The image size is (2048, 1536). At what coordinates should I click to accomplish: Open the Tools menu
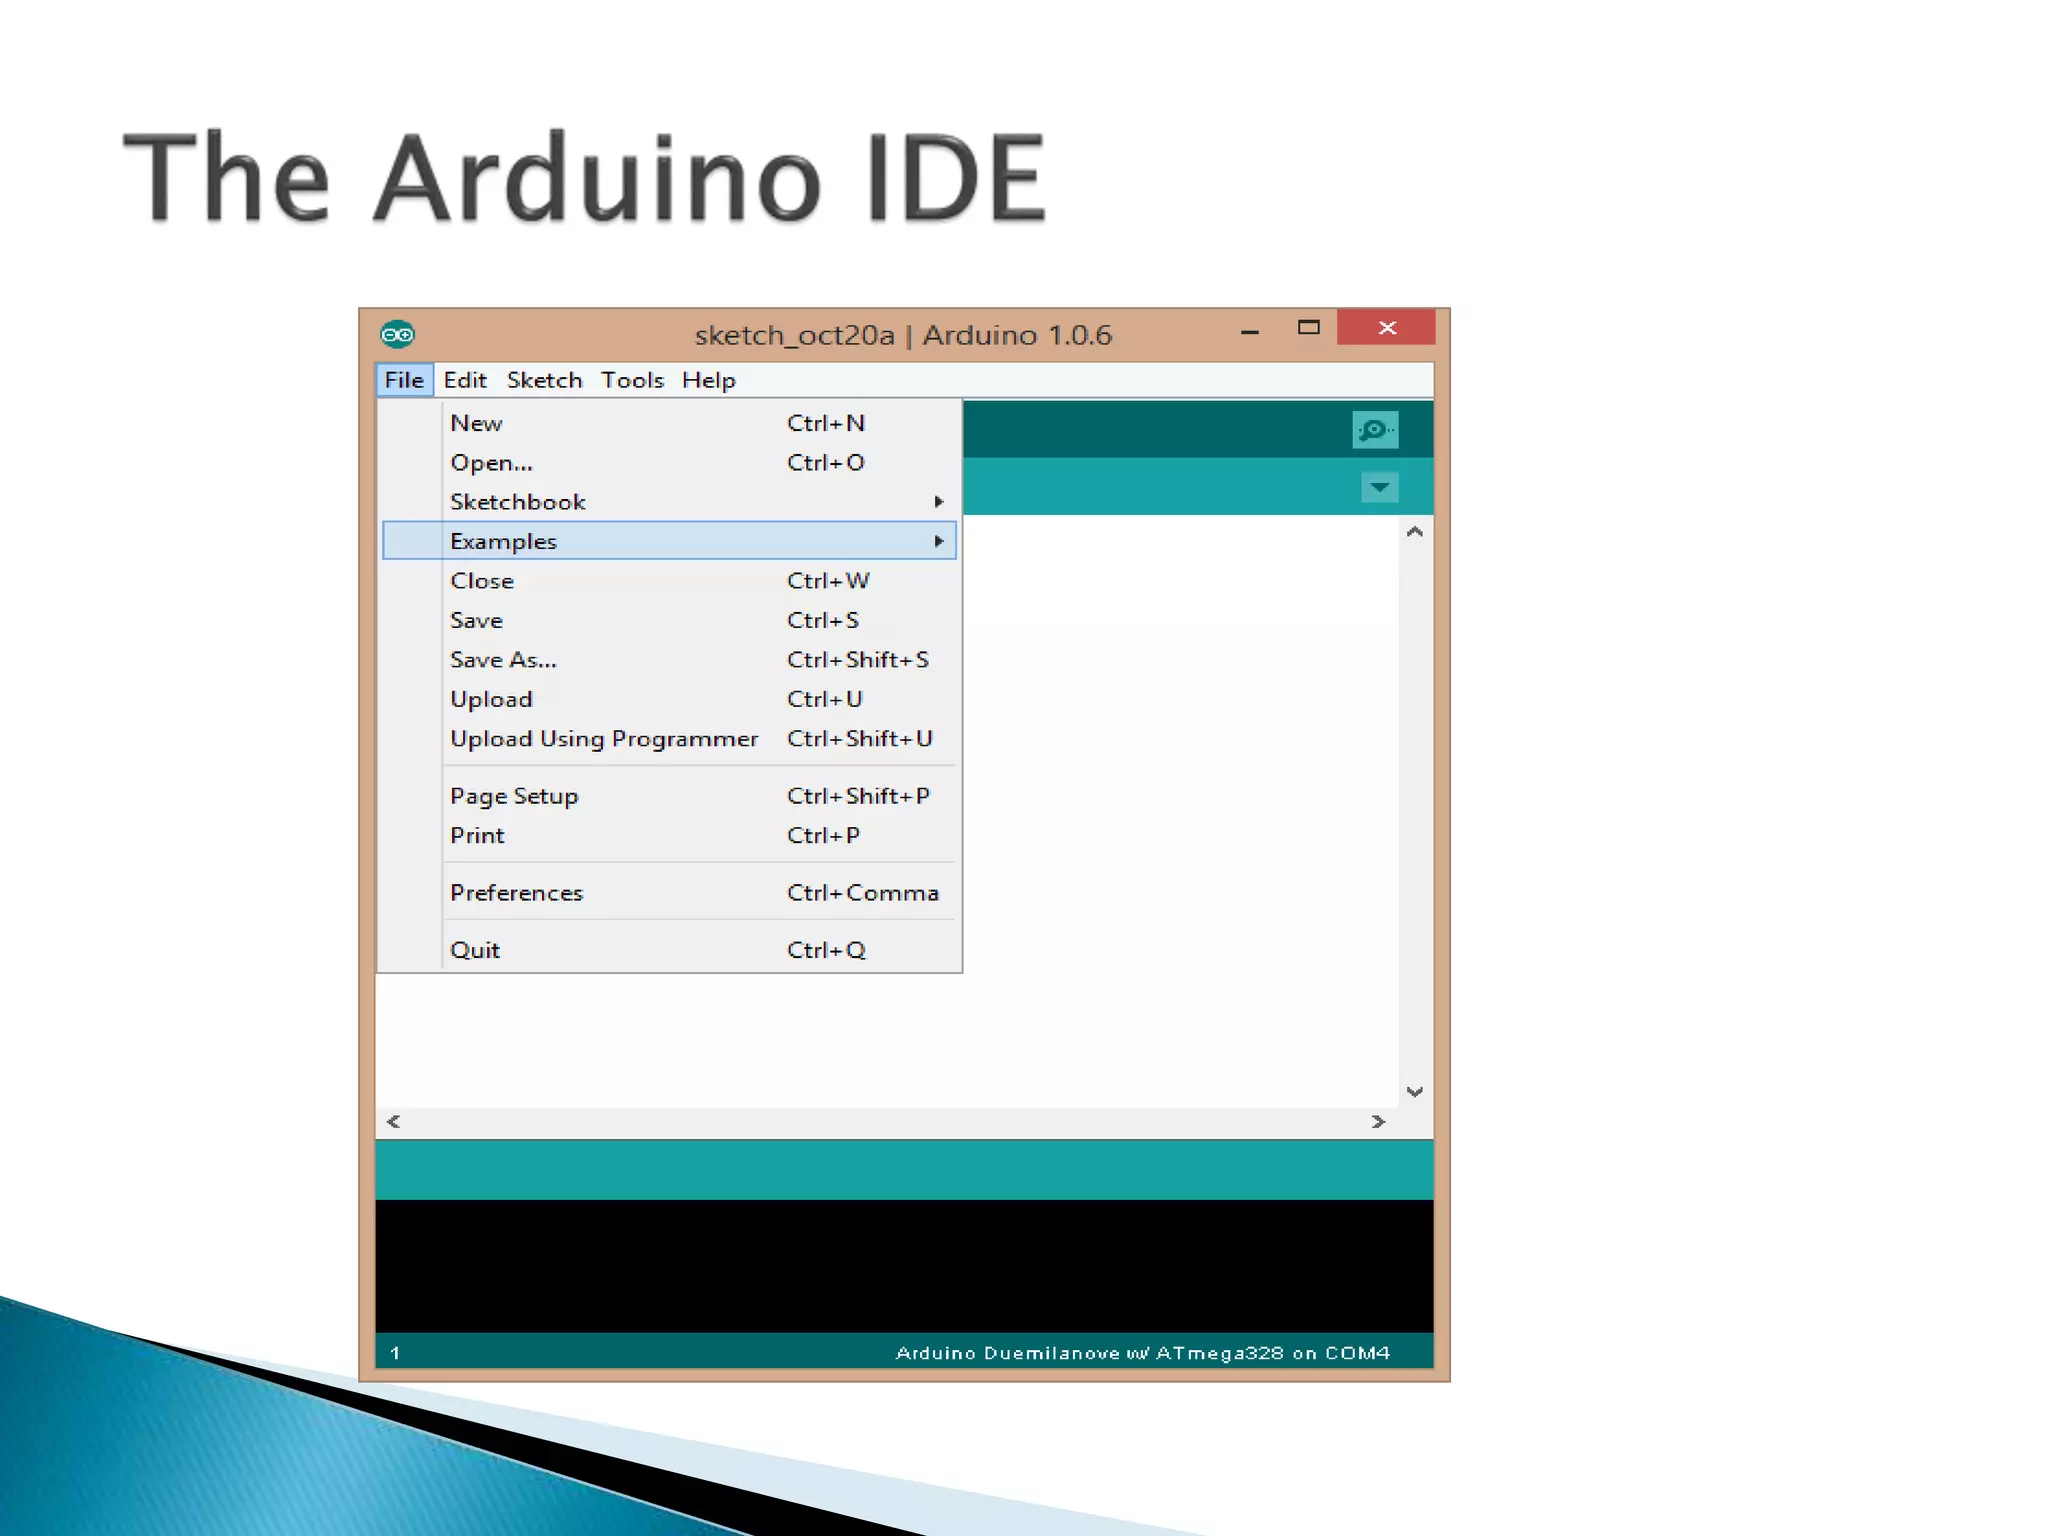click(631, 380)
